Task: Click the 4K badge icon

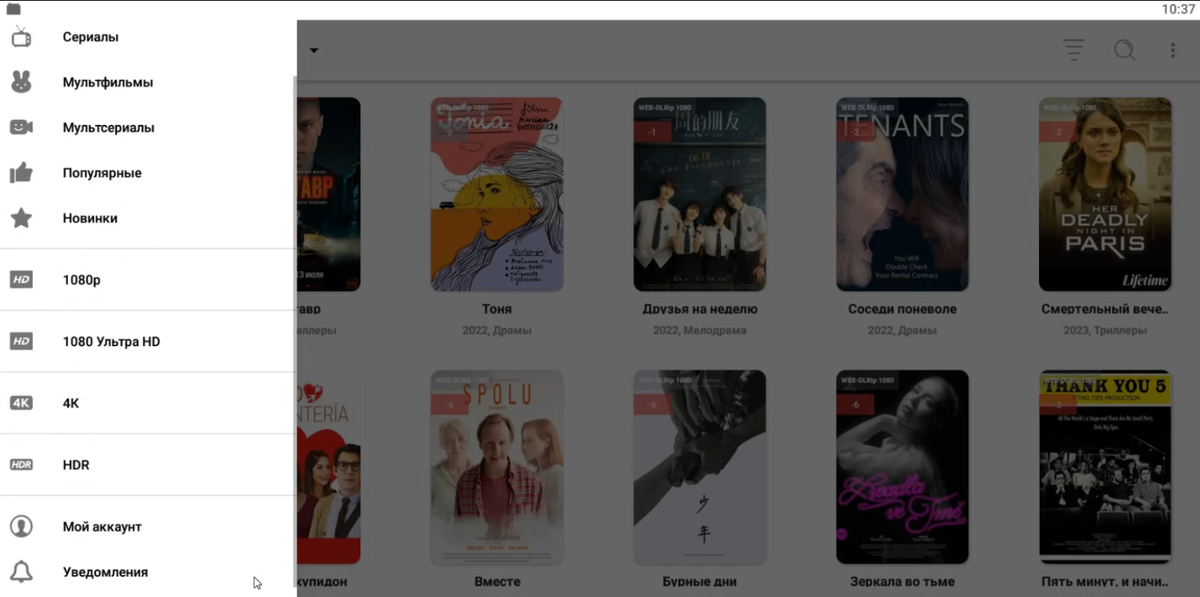Action: 21,403
